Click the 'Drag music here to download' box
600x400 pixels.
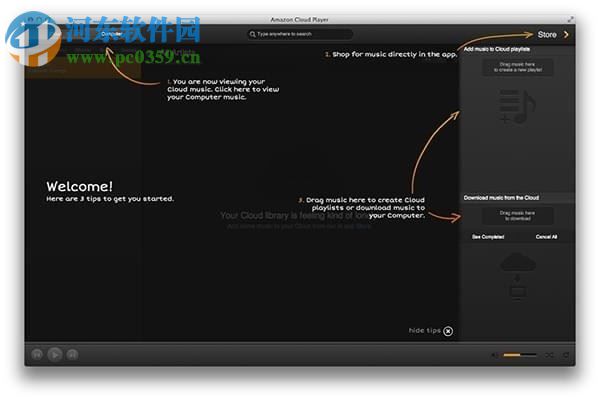(x=517, y=216)
